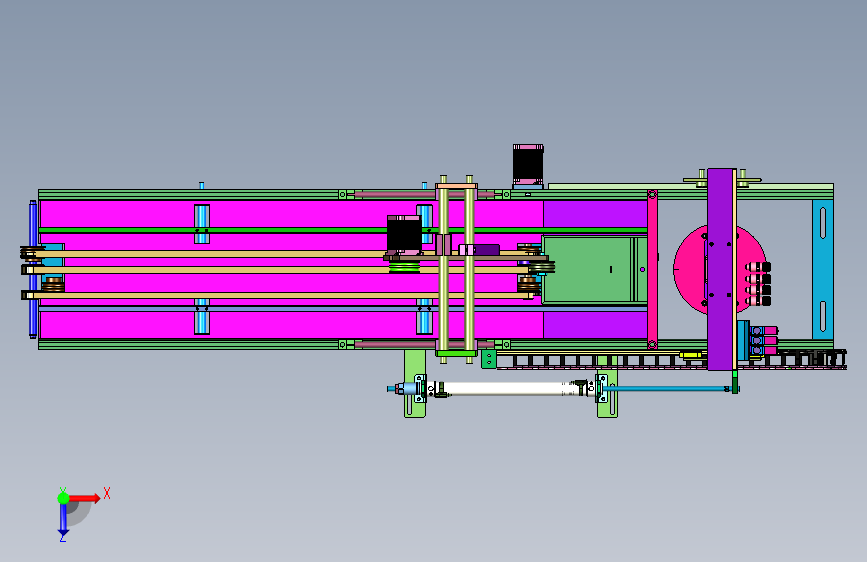
Task: Select the black stepper motor above the top frame rail
Action: 528,164
